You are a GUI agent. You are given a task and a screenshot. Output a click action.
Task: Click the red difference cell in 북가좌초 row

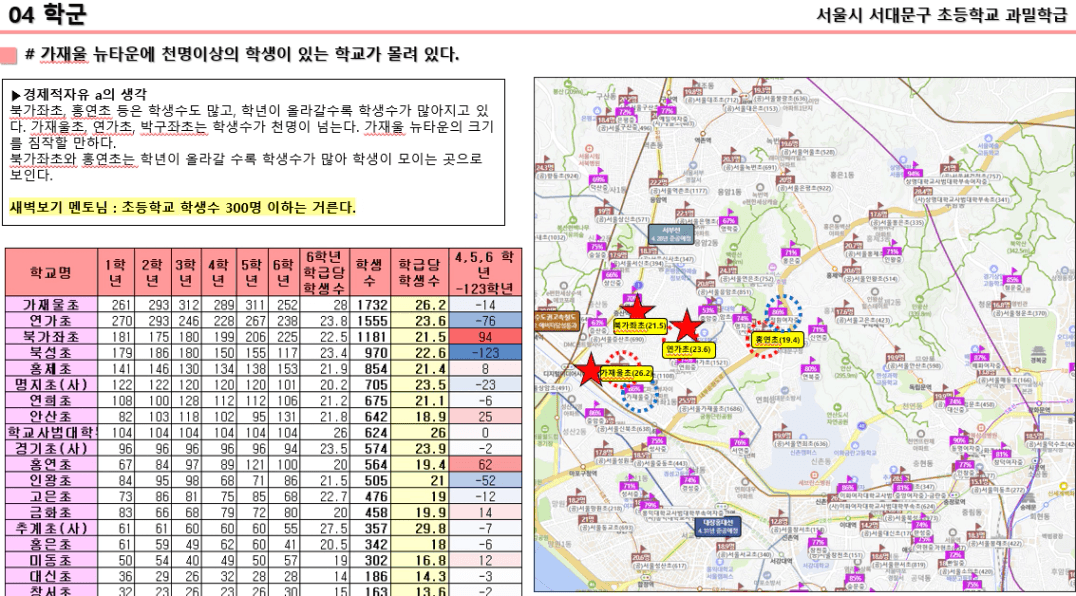pos(485,337)
